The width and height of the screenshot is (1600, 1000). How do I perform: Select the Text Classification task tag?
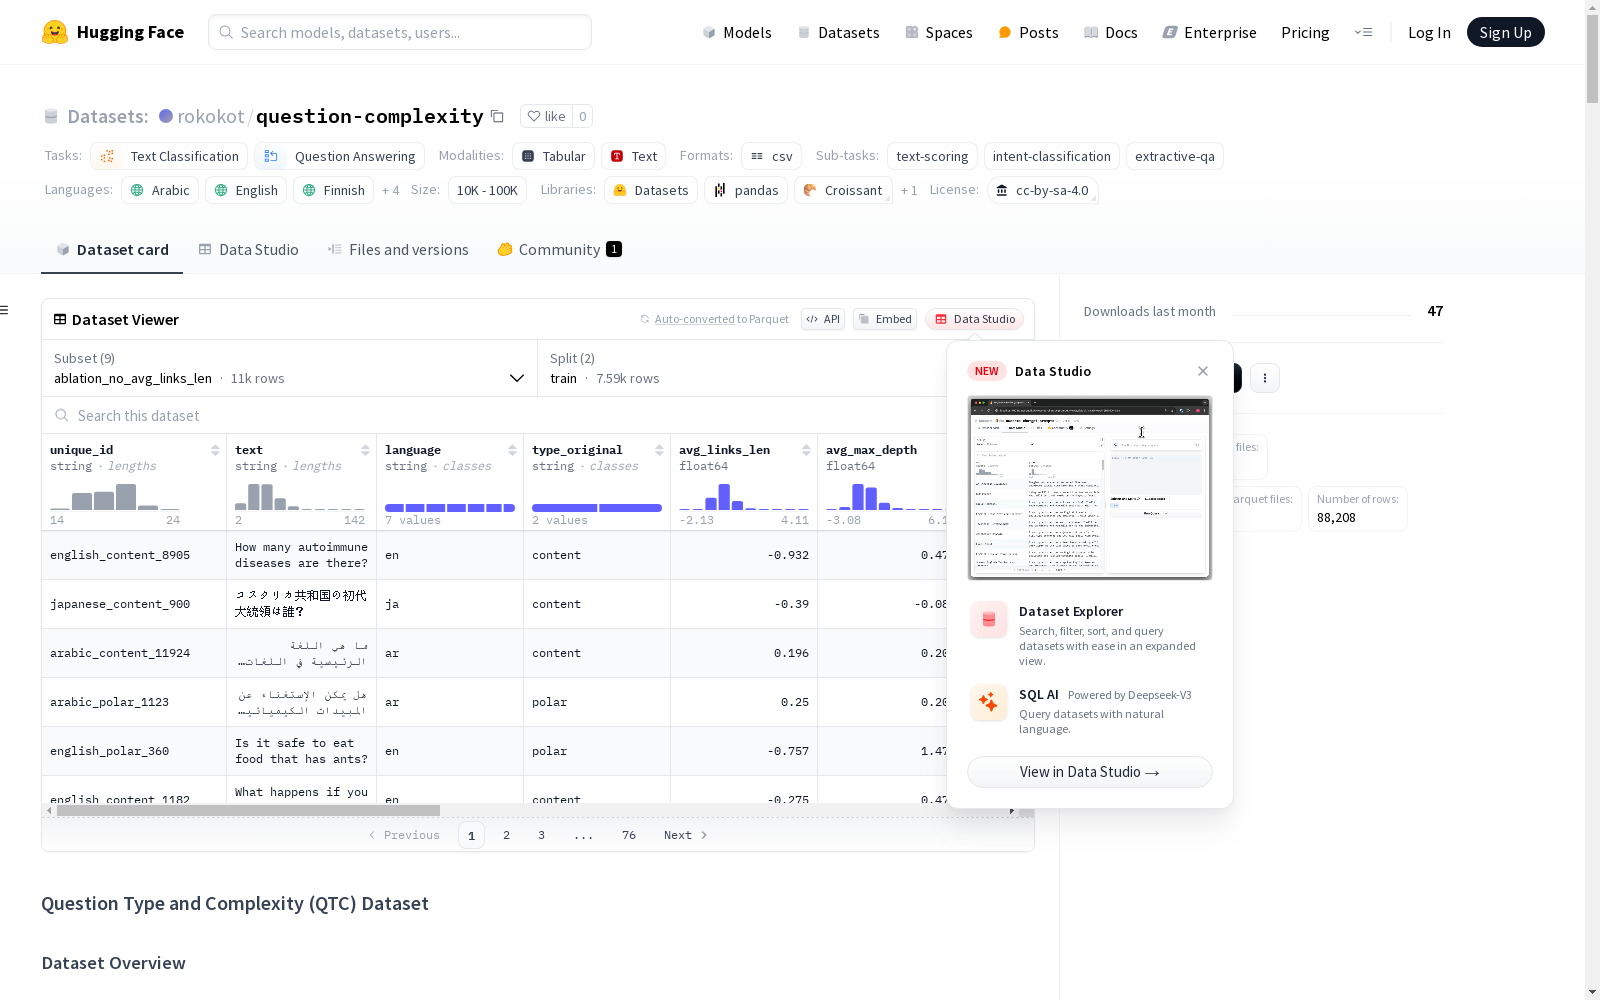coord(169,156)
